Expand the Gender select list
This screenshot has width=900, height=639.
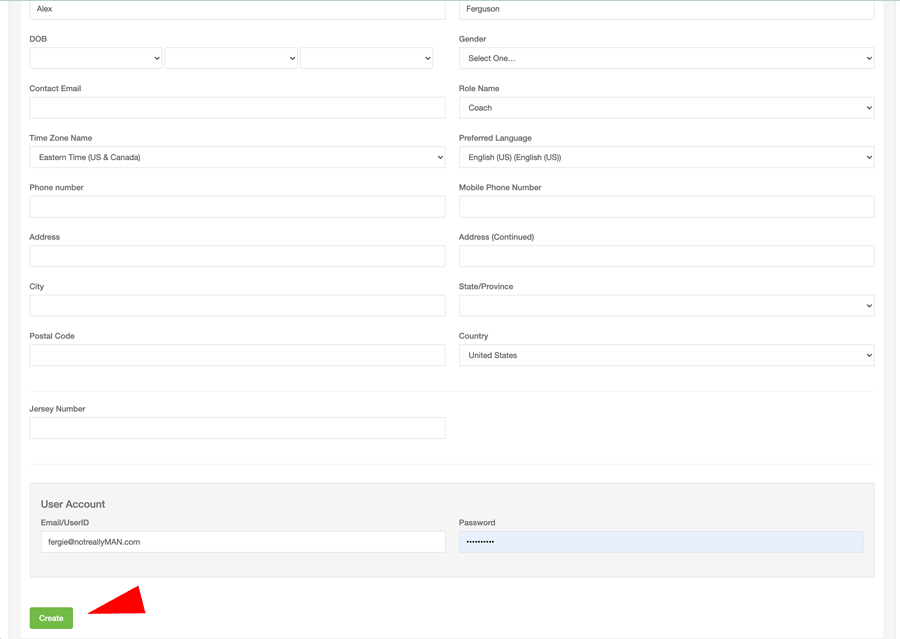(666, 58)
